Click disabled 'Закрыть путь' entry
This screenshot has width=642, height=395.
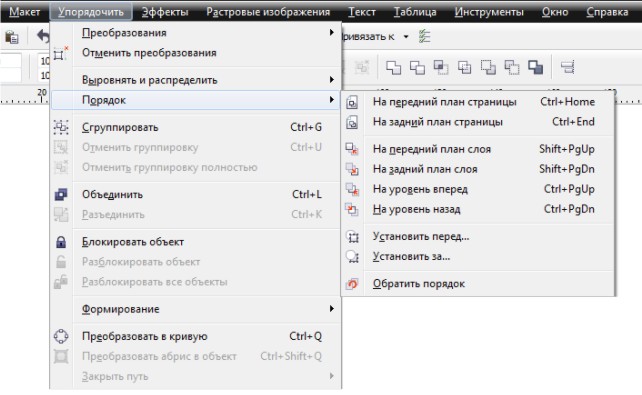click(195, 377)
